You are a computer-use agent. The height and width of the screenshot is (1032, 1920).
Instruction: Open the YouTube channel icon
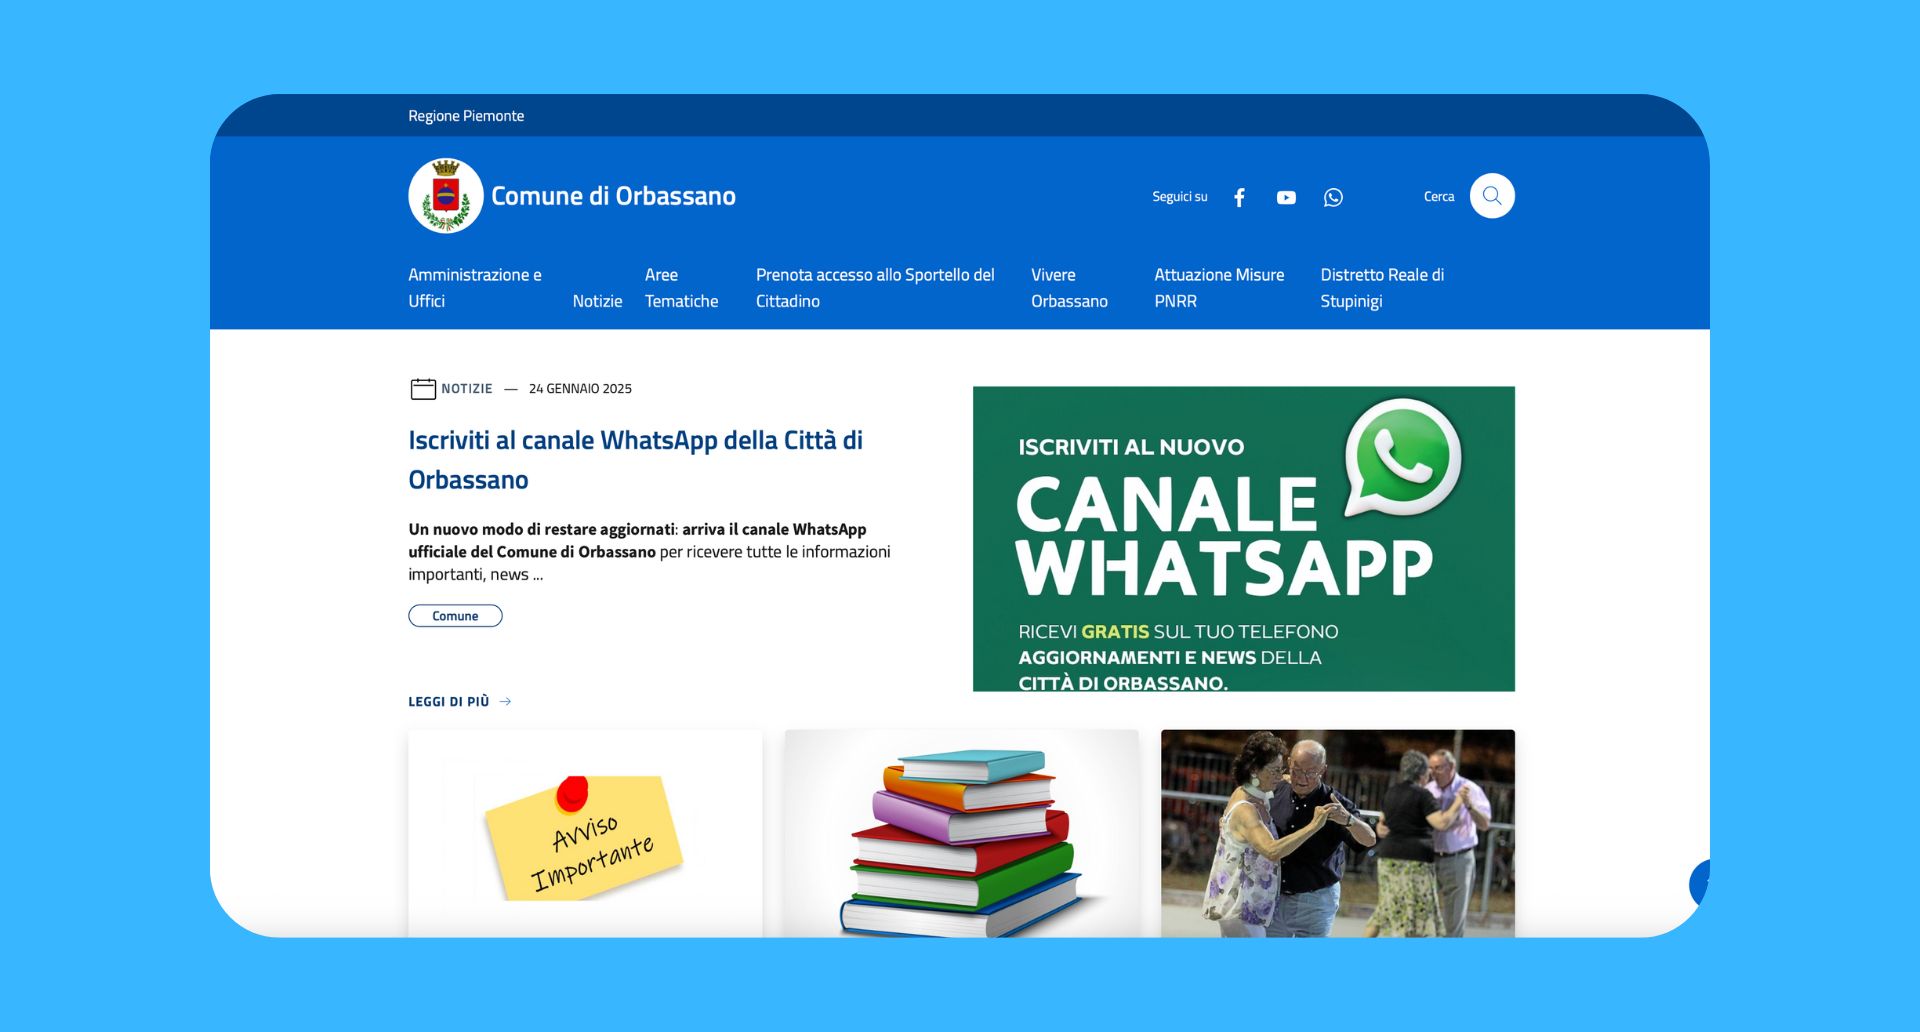point(1286,197)
